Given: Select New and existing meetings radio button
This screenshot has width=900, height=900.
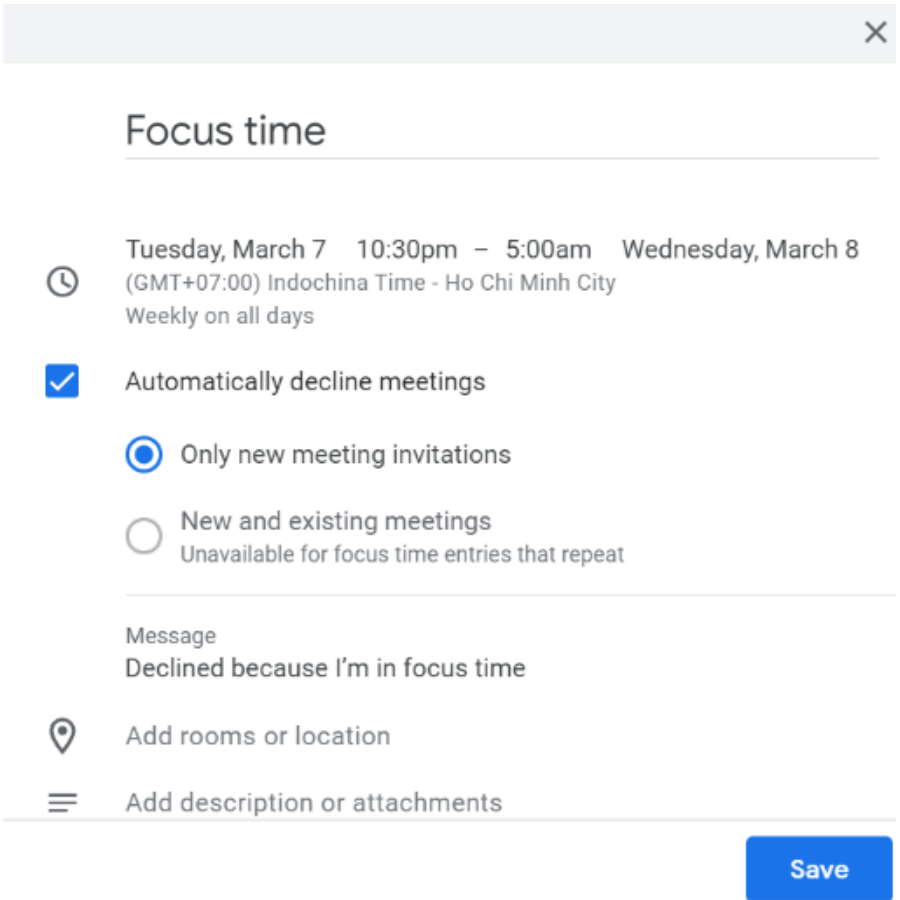Looking at the screenshot, I should tap(144, 537).
